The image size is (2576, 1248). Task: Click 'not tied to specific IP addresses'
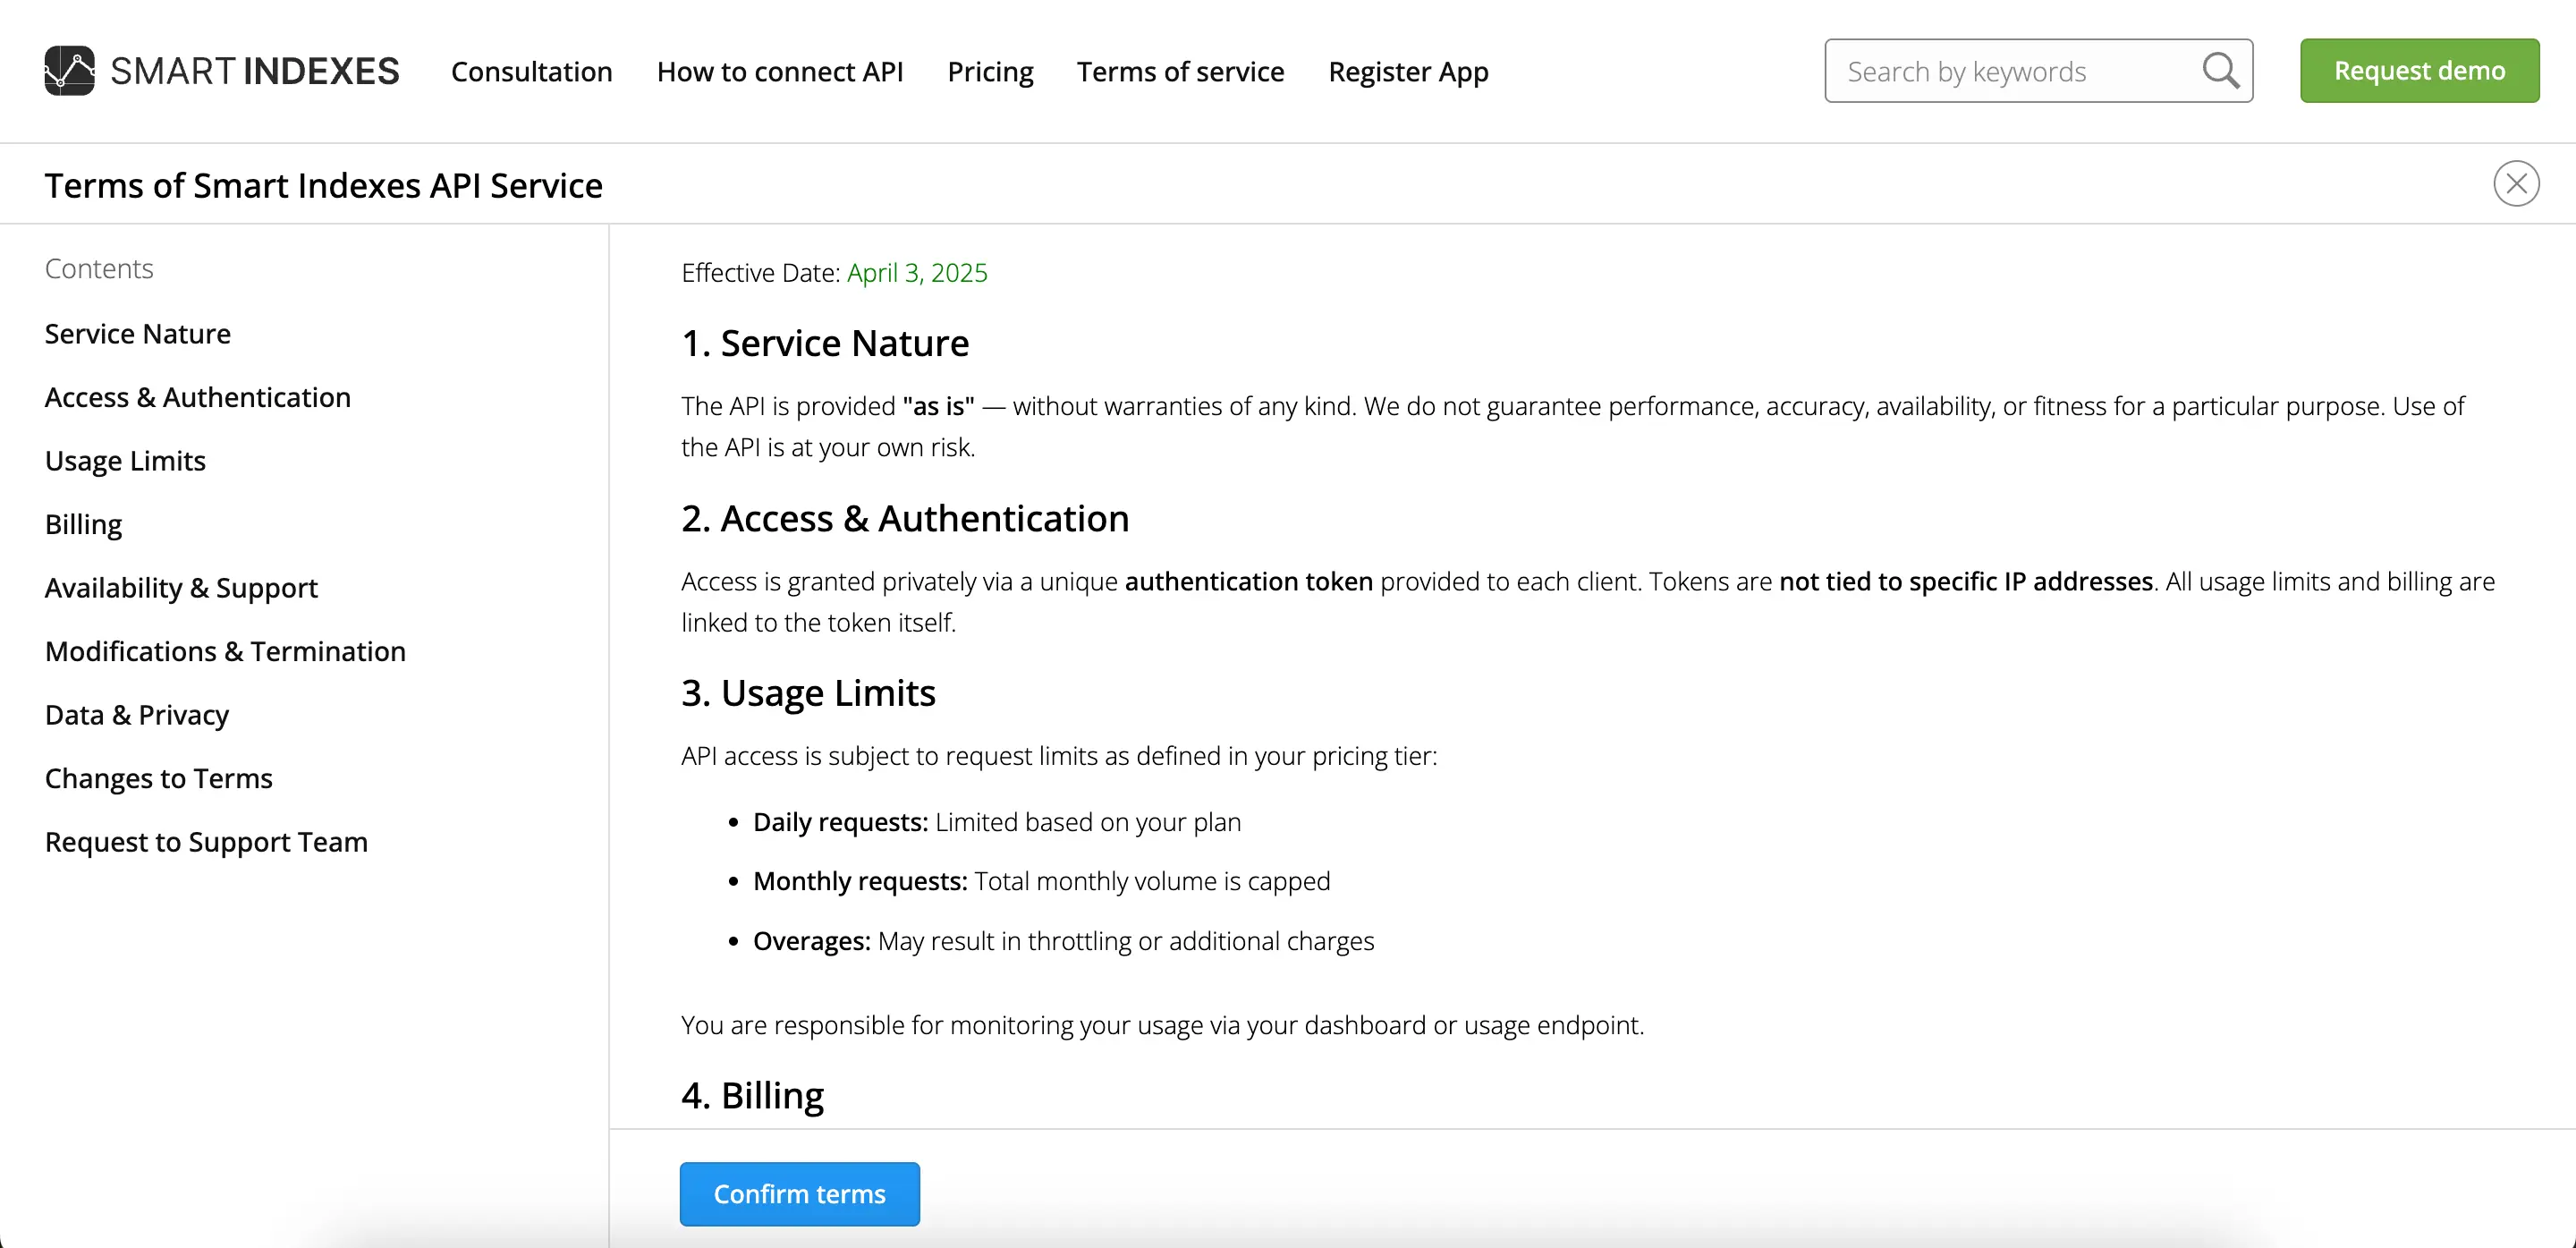point(1966,582)
